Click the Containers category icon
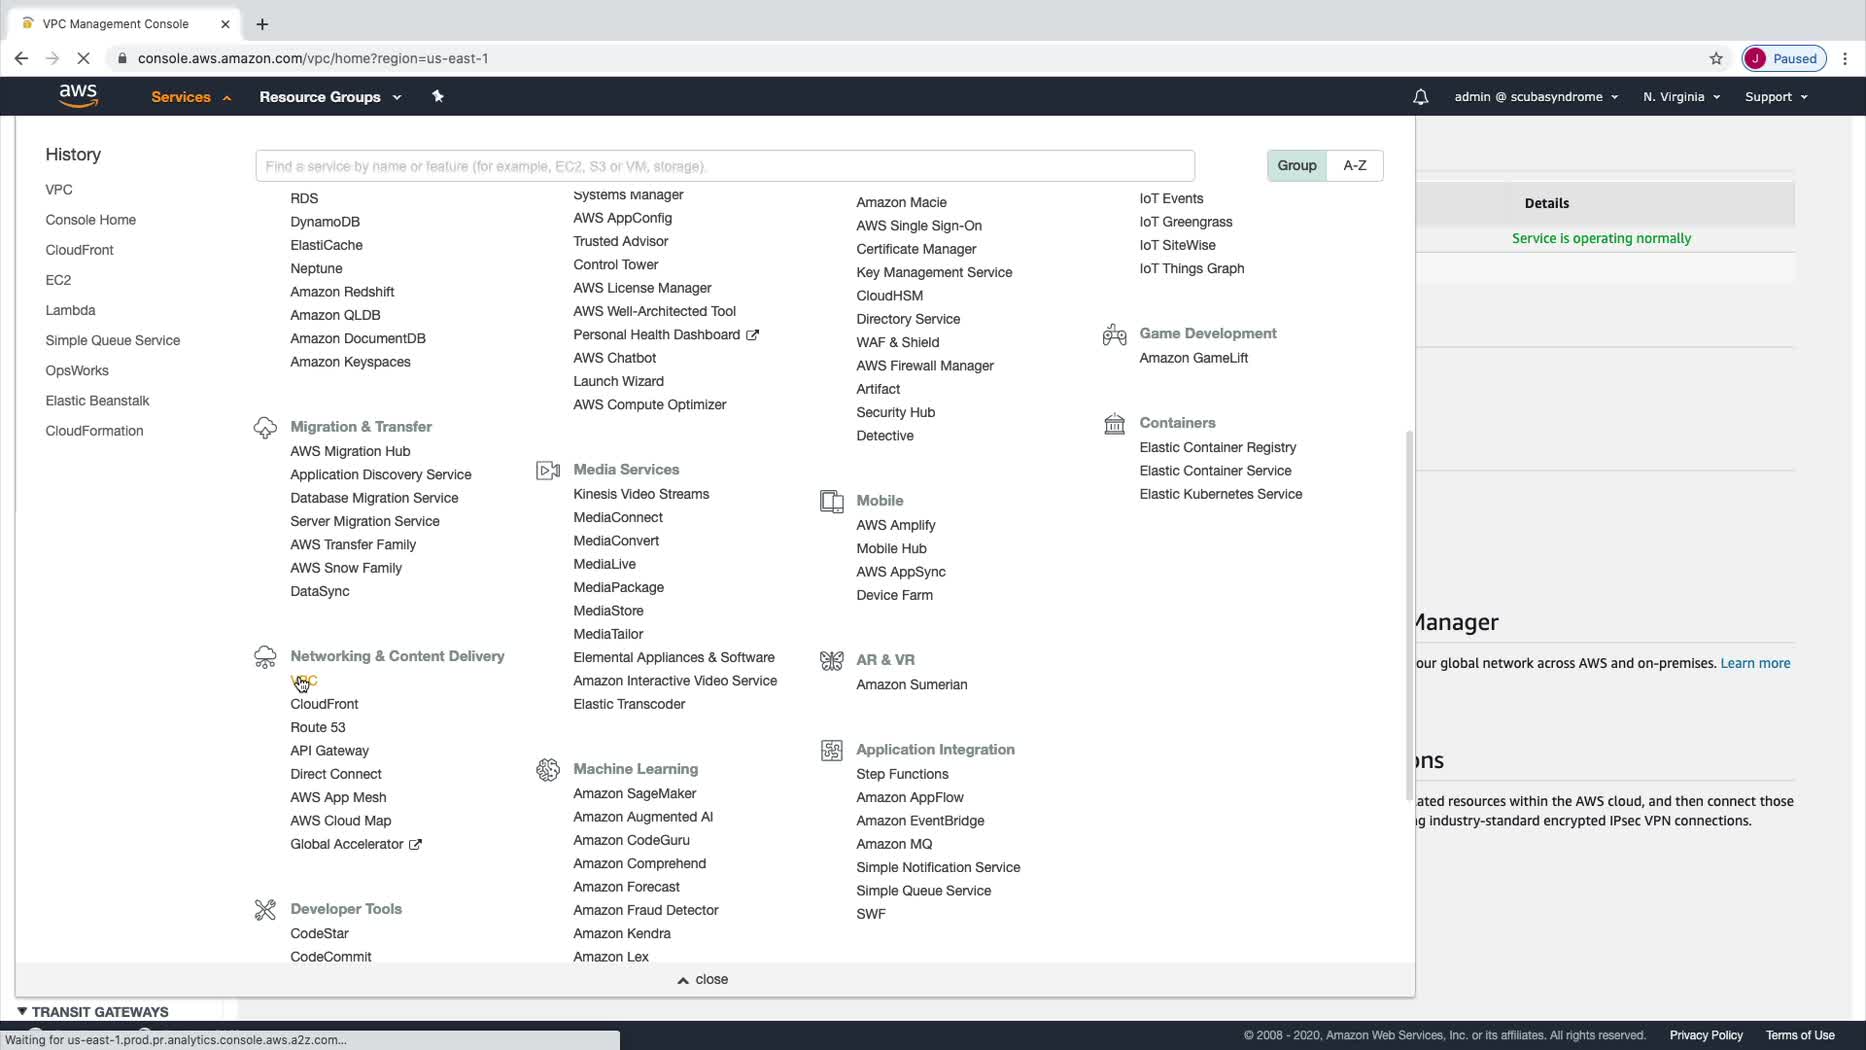The image size is (1866, 1050). (1114, 424)
